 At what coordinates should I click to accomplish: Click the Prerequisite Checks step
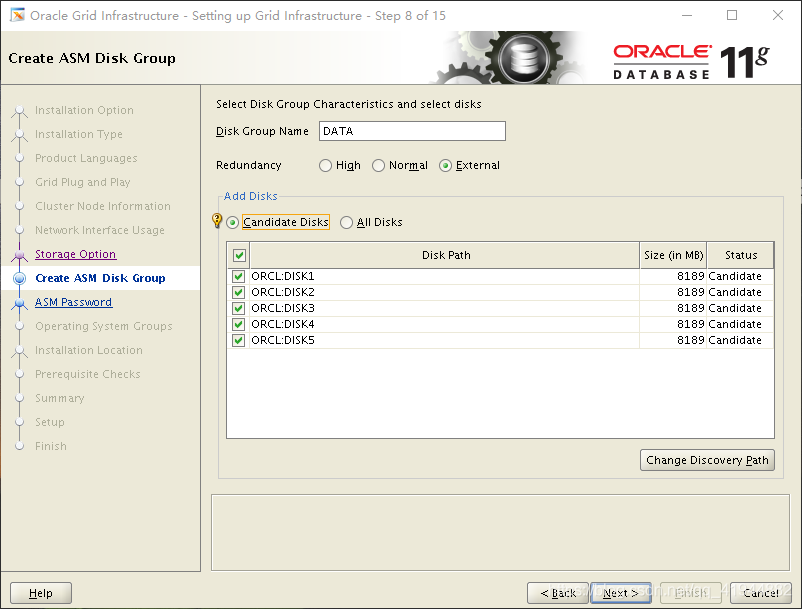88,374
